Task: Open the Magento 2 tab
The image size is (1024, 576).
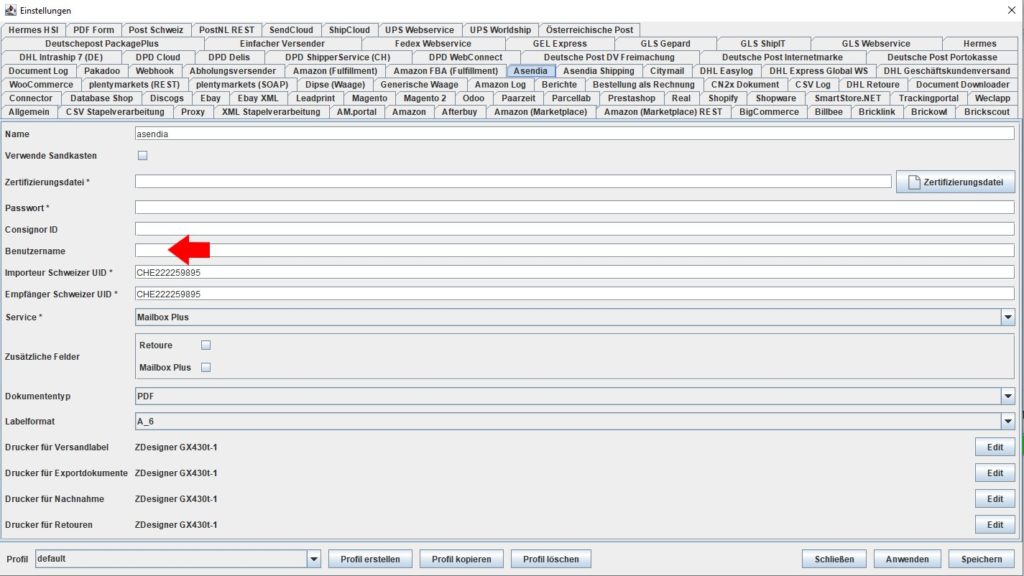Action: pos(424,98)
